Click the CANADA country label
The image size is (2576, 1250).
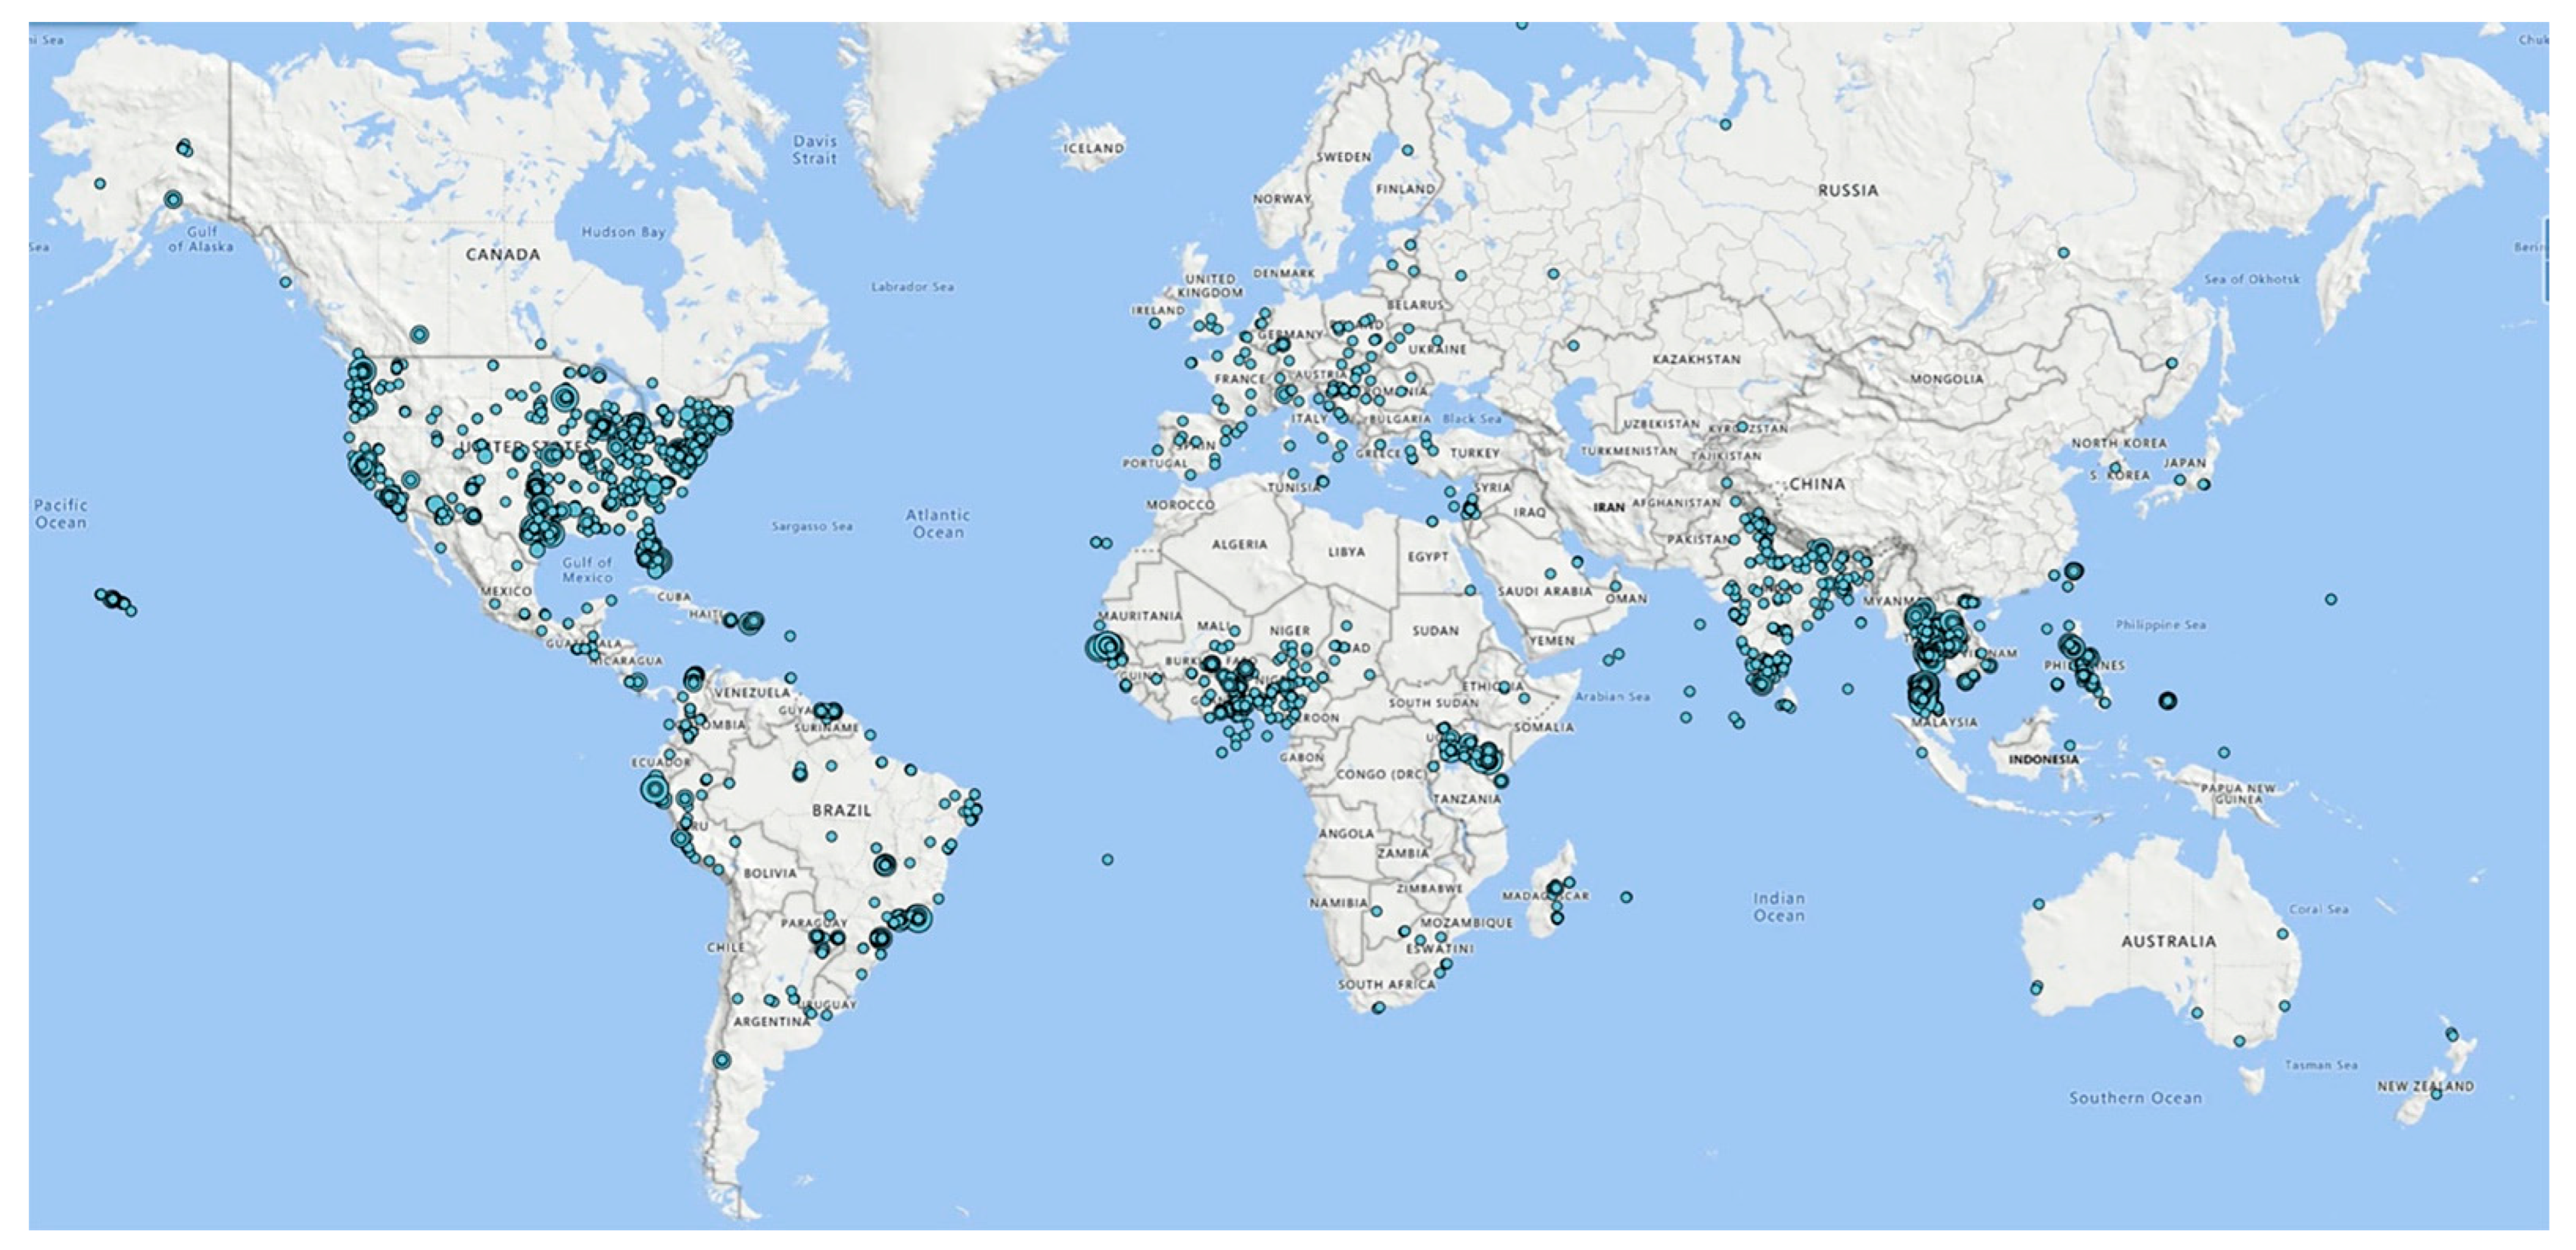503,255
